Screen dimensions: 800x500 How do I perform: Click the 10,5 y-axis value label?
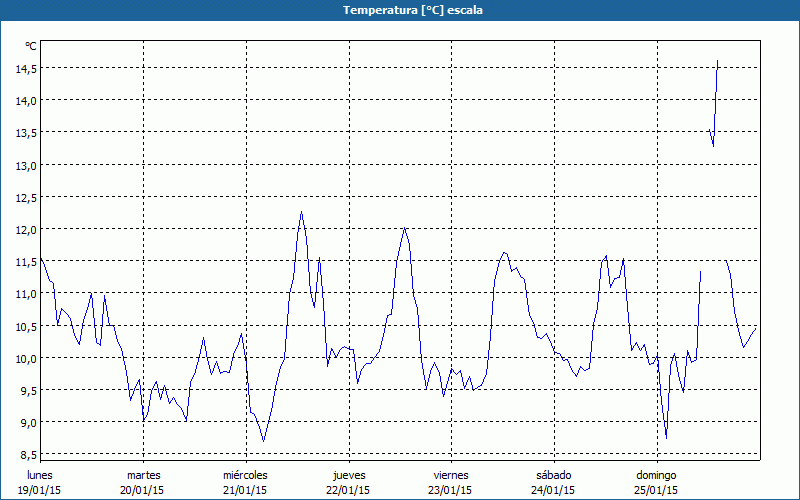pos(25,326)
